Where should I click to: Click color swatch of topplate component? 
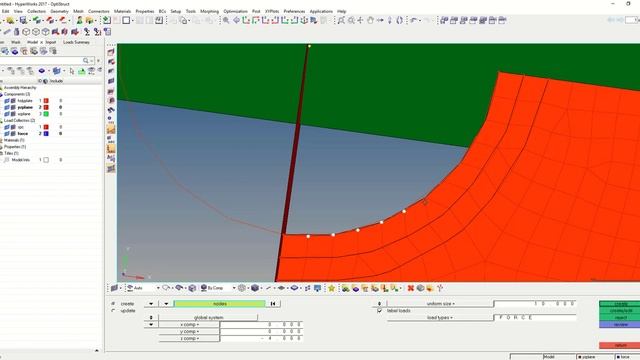point(46,100)
